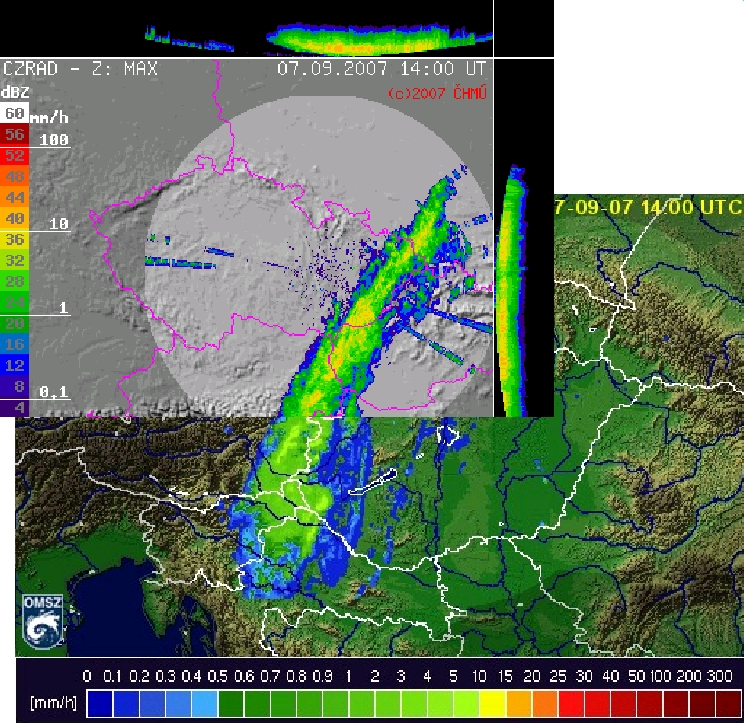Choose the yellow 36 dBZ swatch

14,239
